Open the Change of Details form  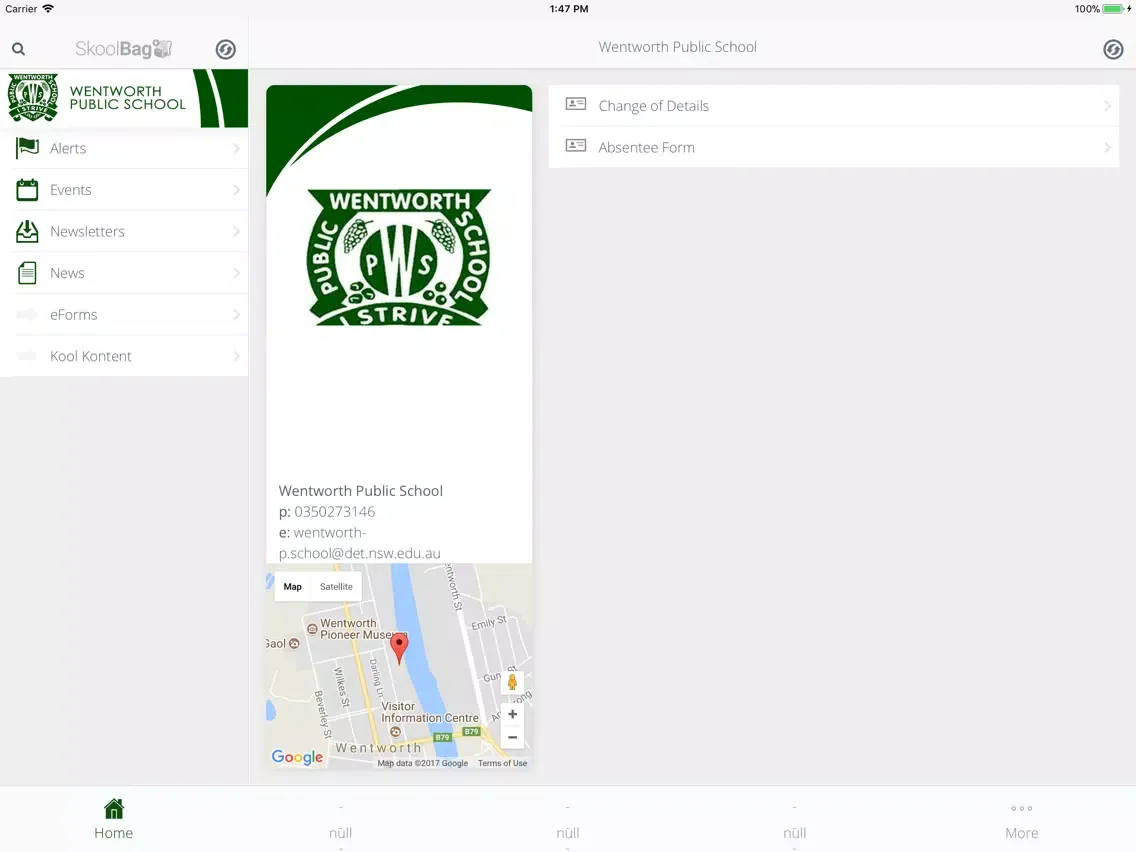(x=834, y=106)
